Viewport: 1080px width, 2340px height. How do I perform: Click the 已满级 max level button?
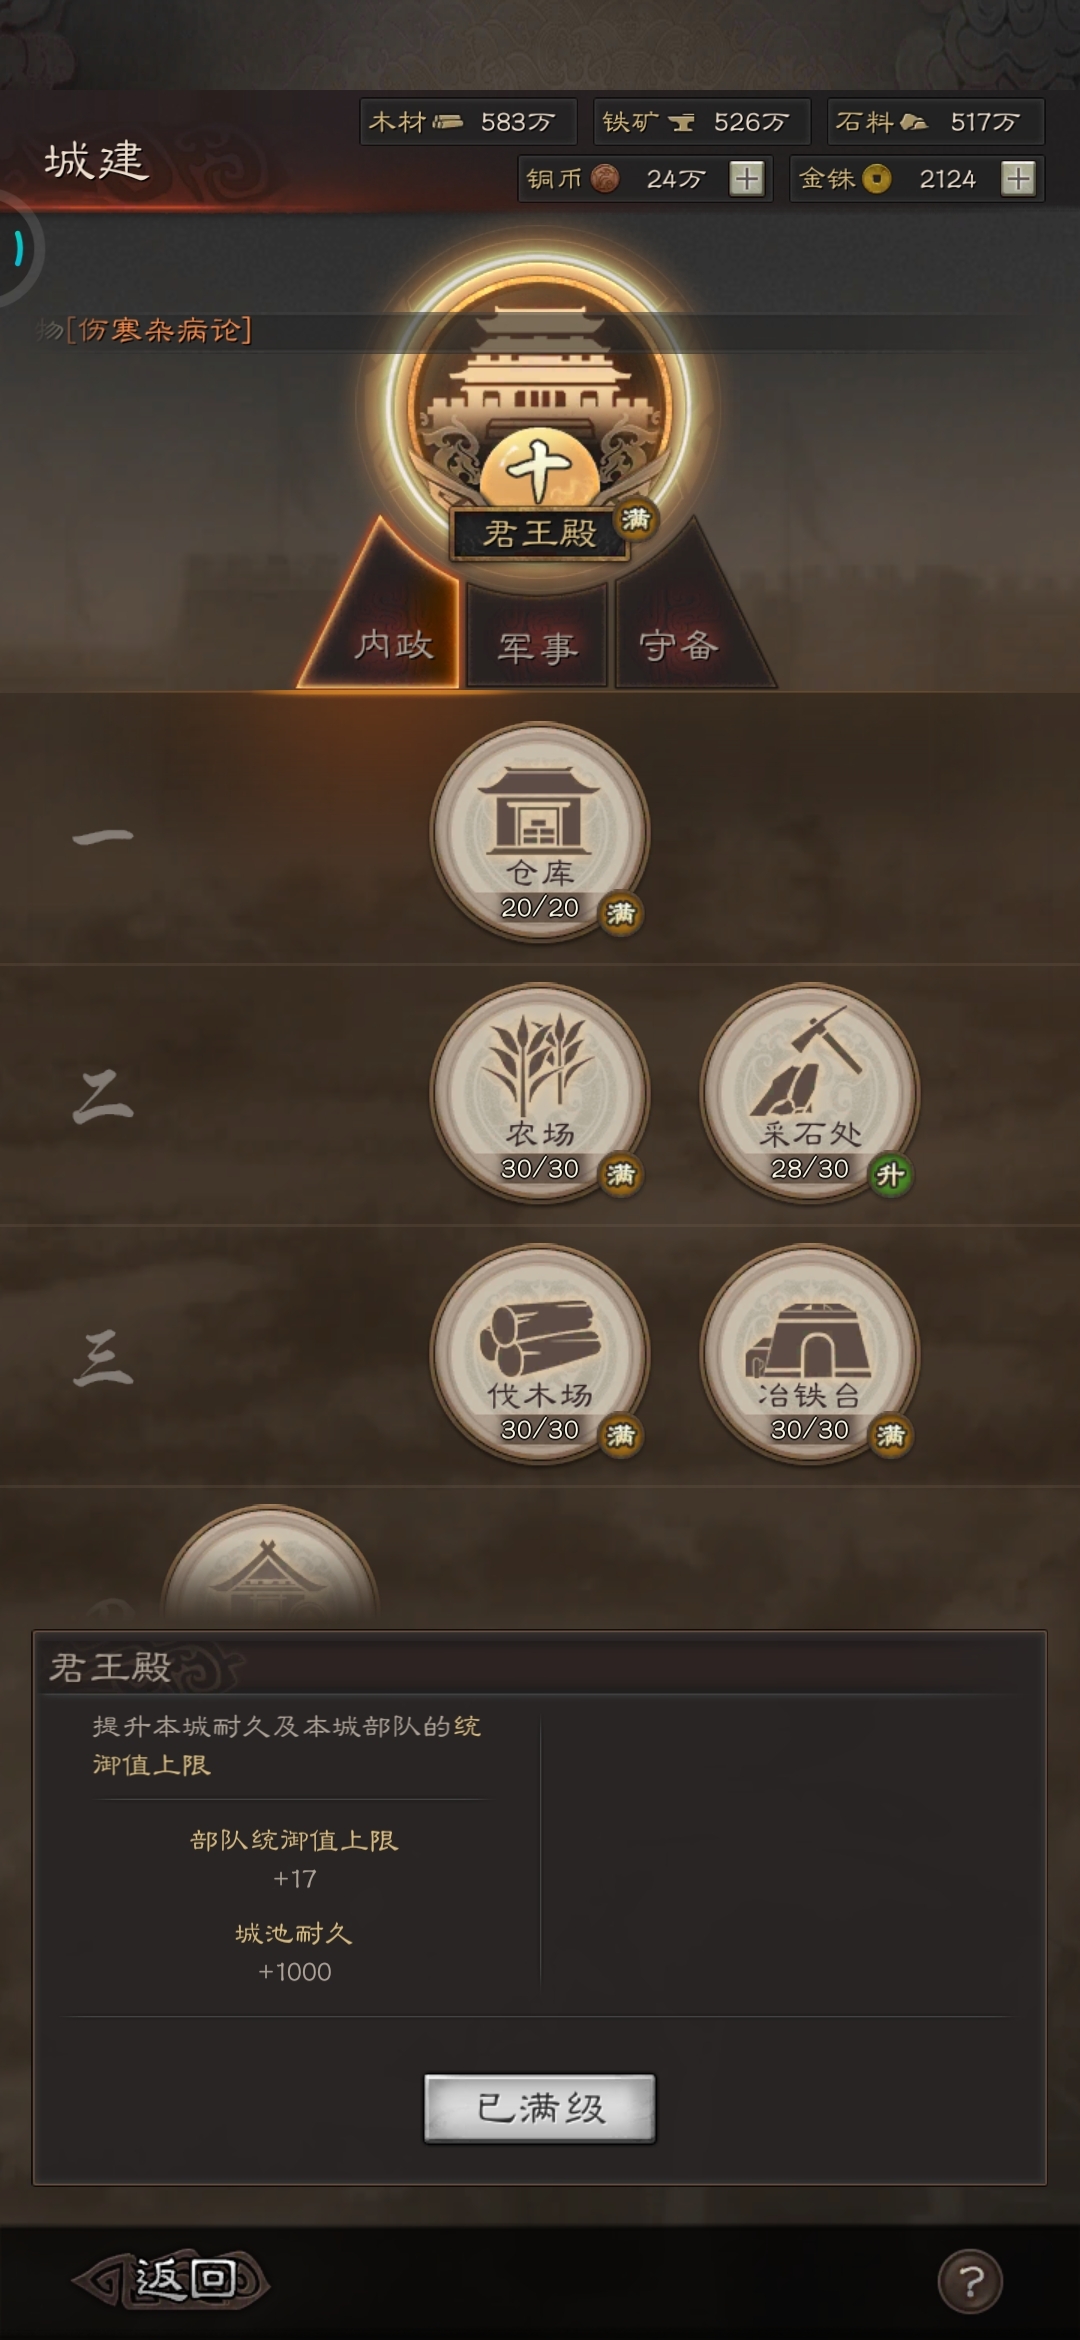pyautogui.click(x=540, y=2108)
